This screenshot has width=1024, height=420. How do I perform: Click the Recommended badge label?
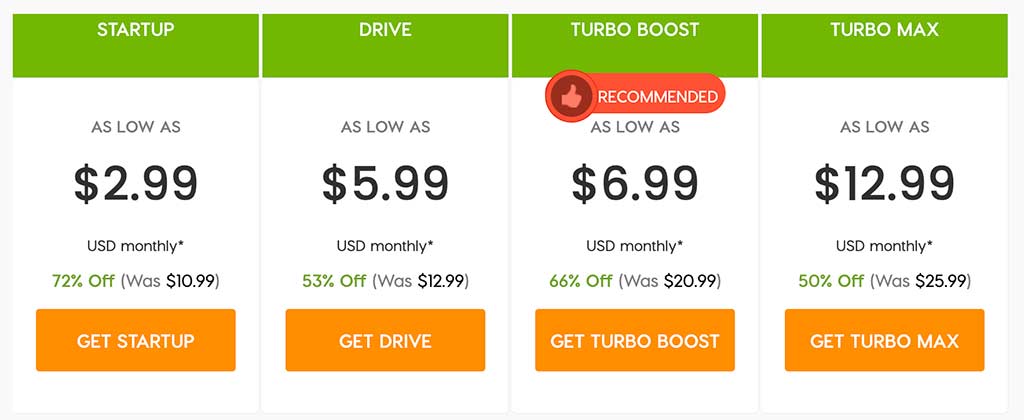pyautogui.click(x=657, y=97)
